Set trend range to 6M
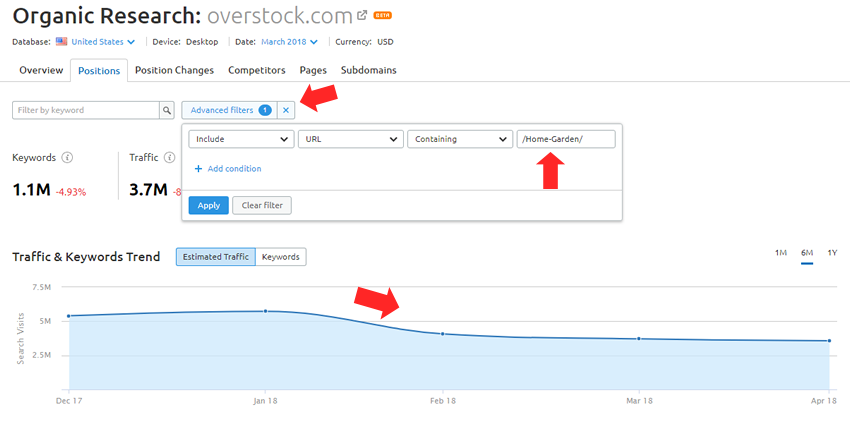The width and height of the screenshot is (850, 422). (x=807, y=253)
